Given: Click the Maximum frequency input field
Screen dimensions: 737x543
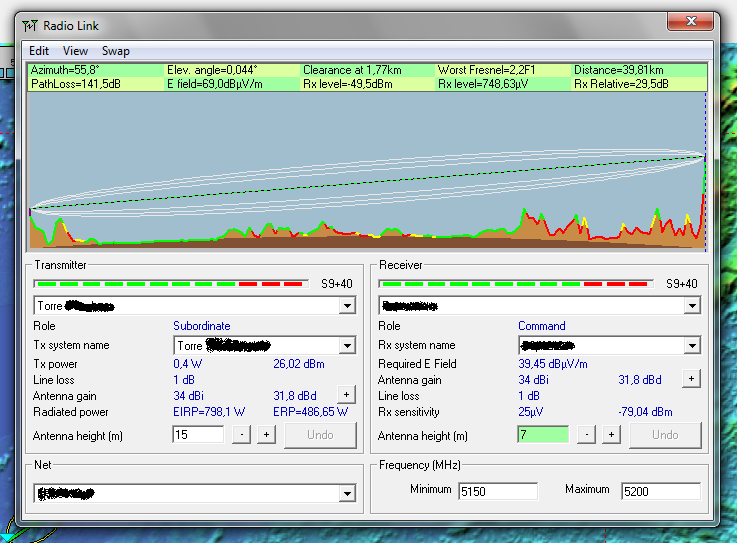Looking at the screenshot, I should 659,491.
